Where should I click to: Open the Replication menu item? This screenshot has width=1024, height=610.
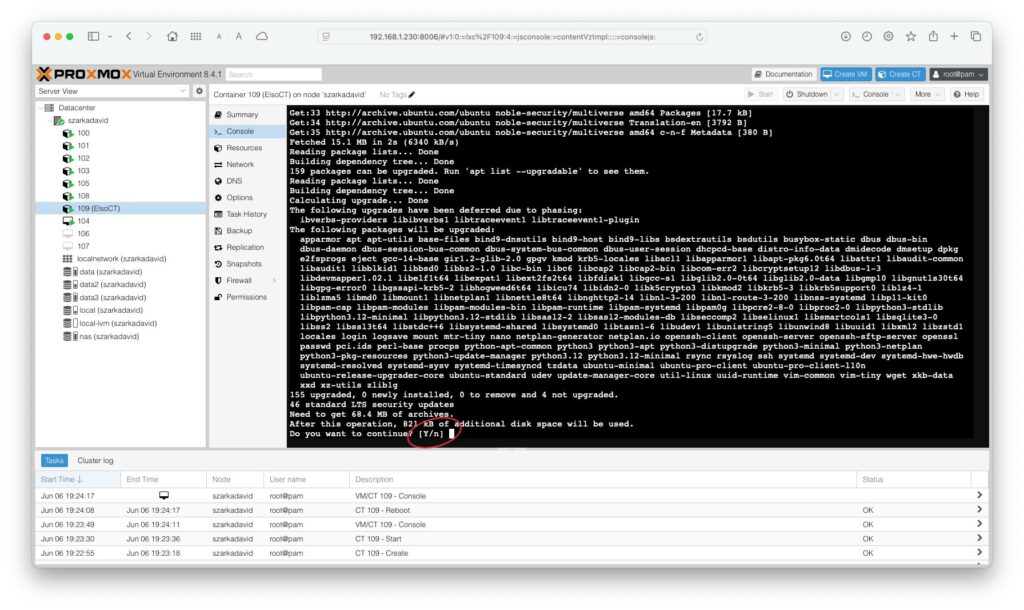[245, 248]
